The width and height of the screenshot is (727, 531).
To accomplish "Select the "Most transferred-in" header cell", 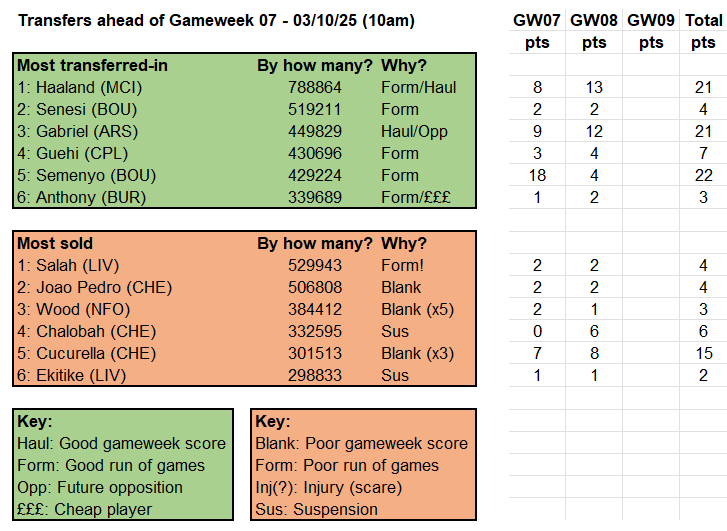I will click(90, 65).
